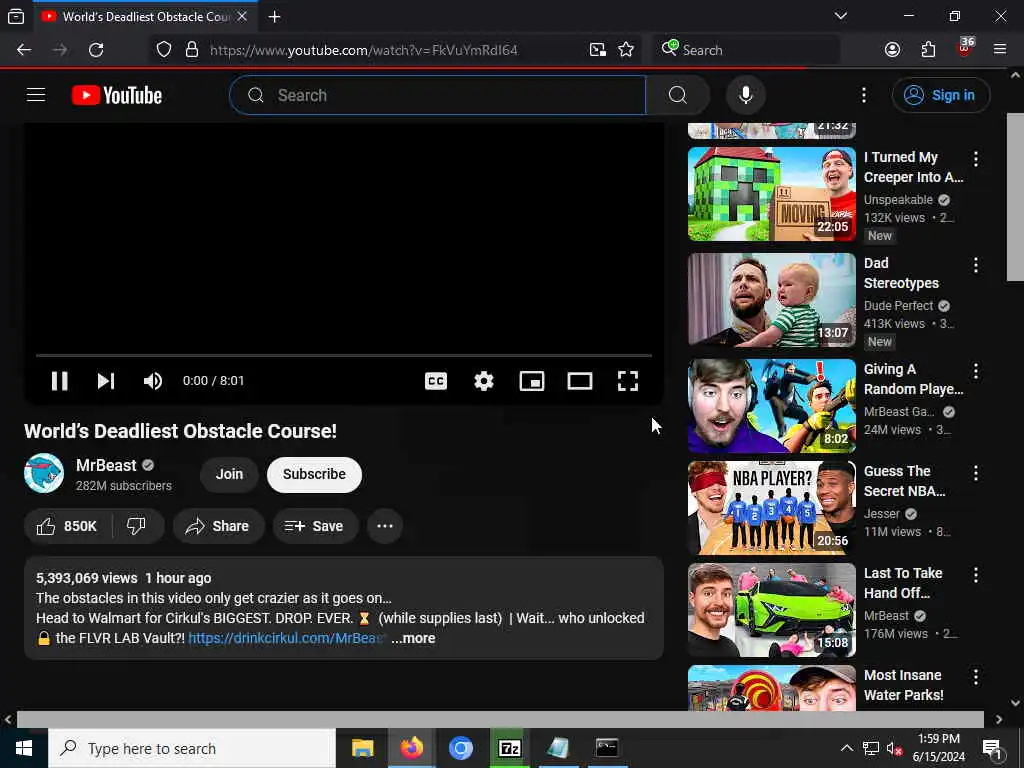Close the World's Deadliest Obstacle Course tab
Screen dimensions: 1024x768
click(x=242, y=16)
